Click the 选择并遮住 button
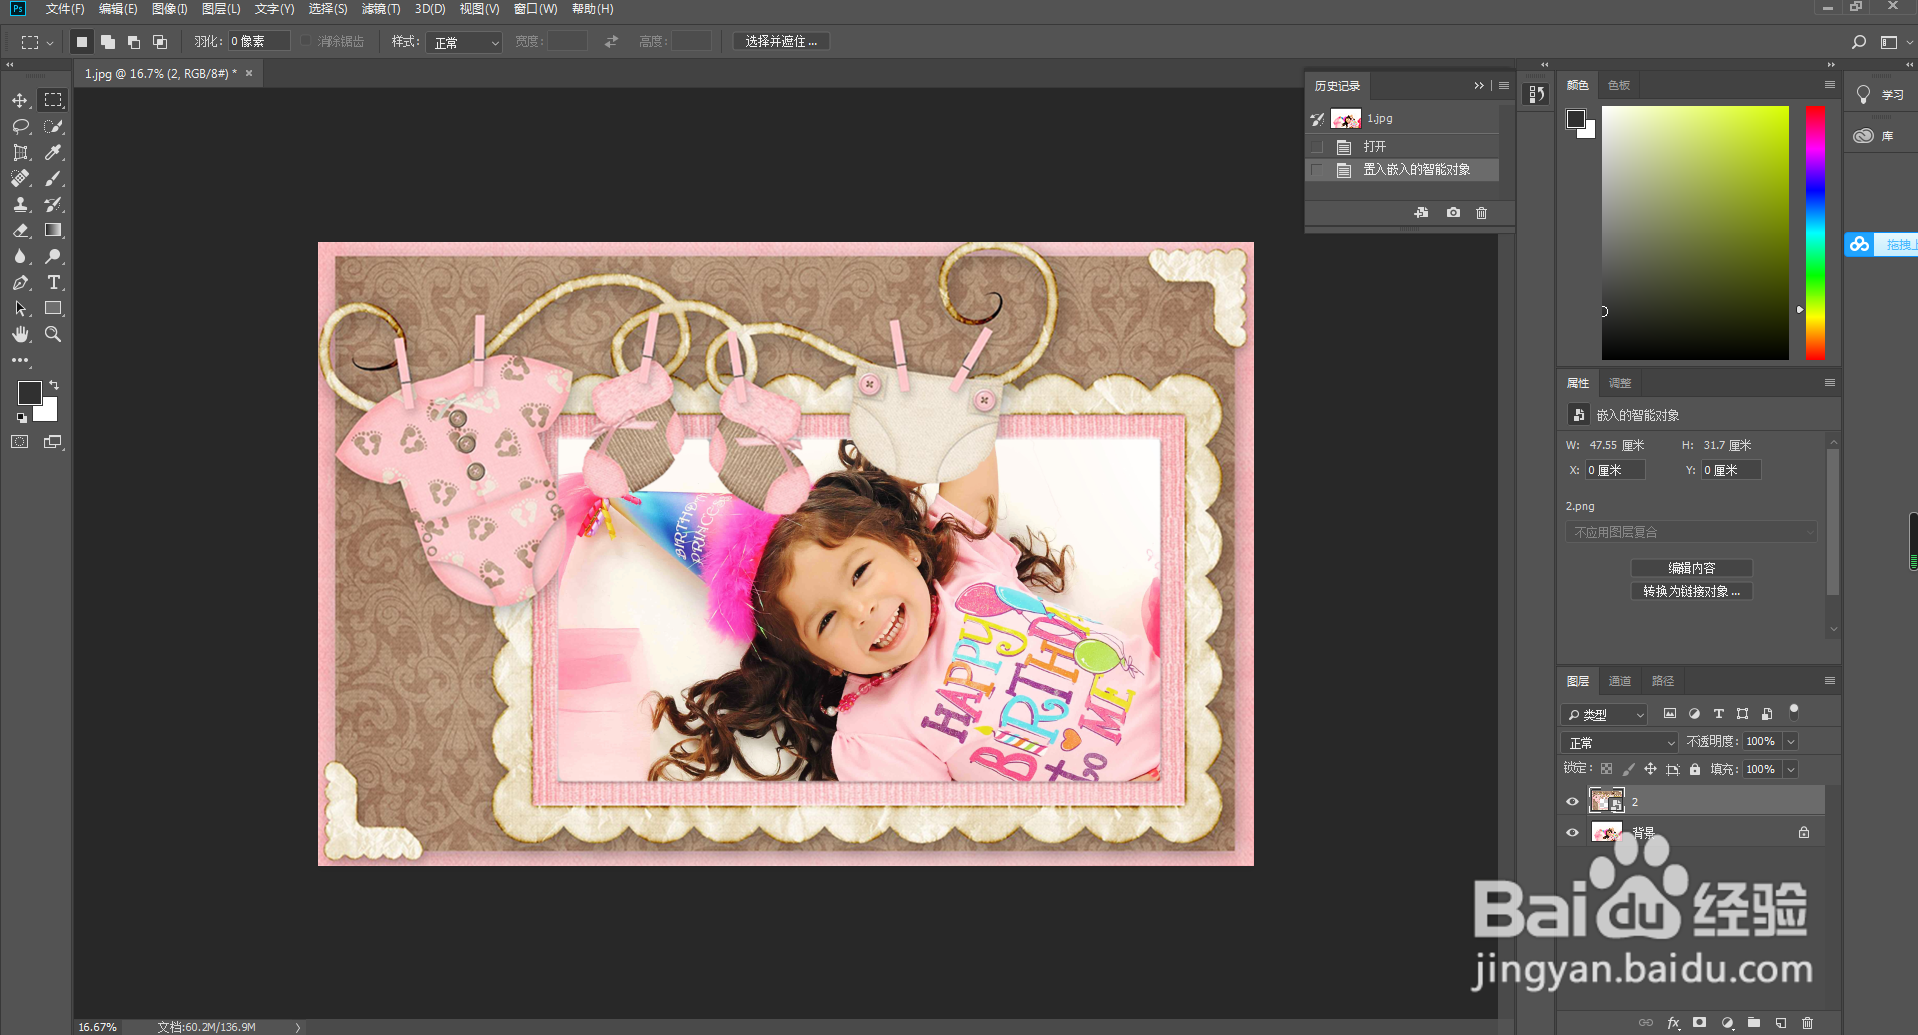This screenshot has height=1035, width=1918. pos(781,41)
